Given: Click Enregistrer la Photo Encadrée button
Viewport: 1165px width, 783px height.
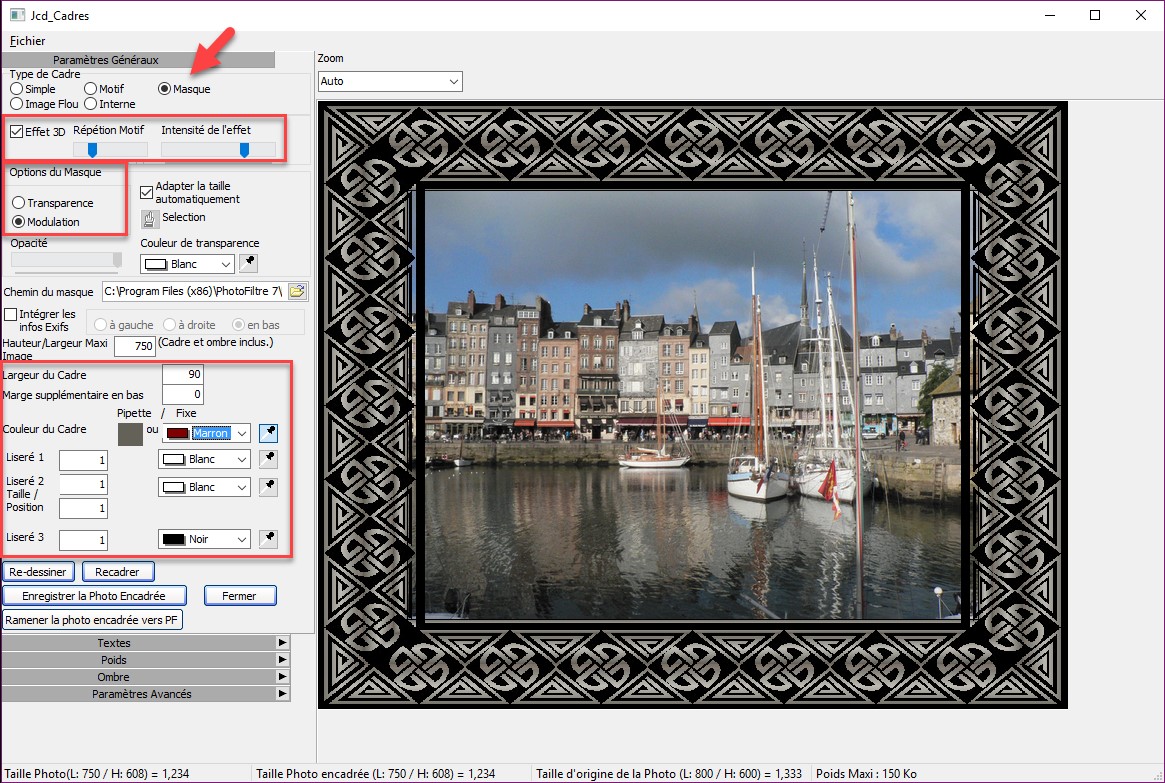Looking at the screenshot, I should click(94, 596).
